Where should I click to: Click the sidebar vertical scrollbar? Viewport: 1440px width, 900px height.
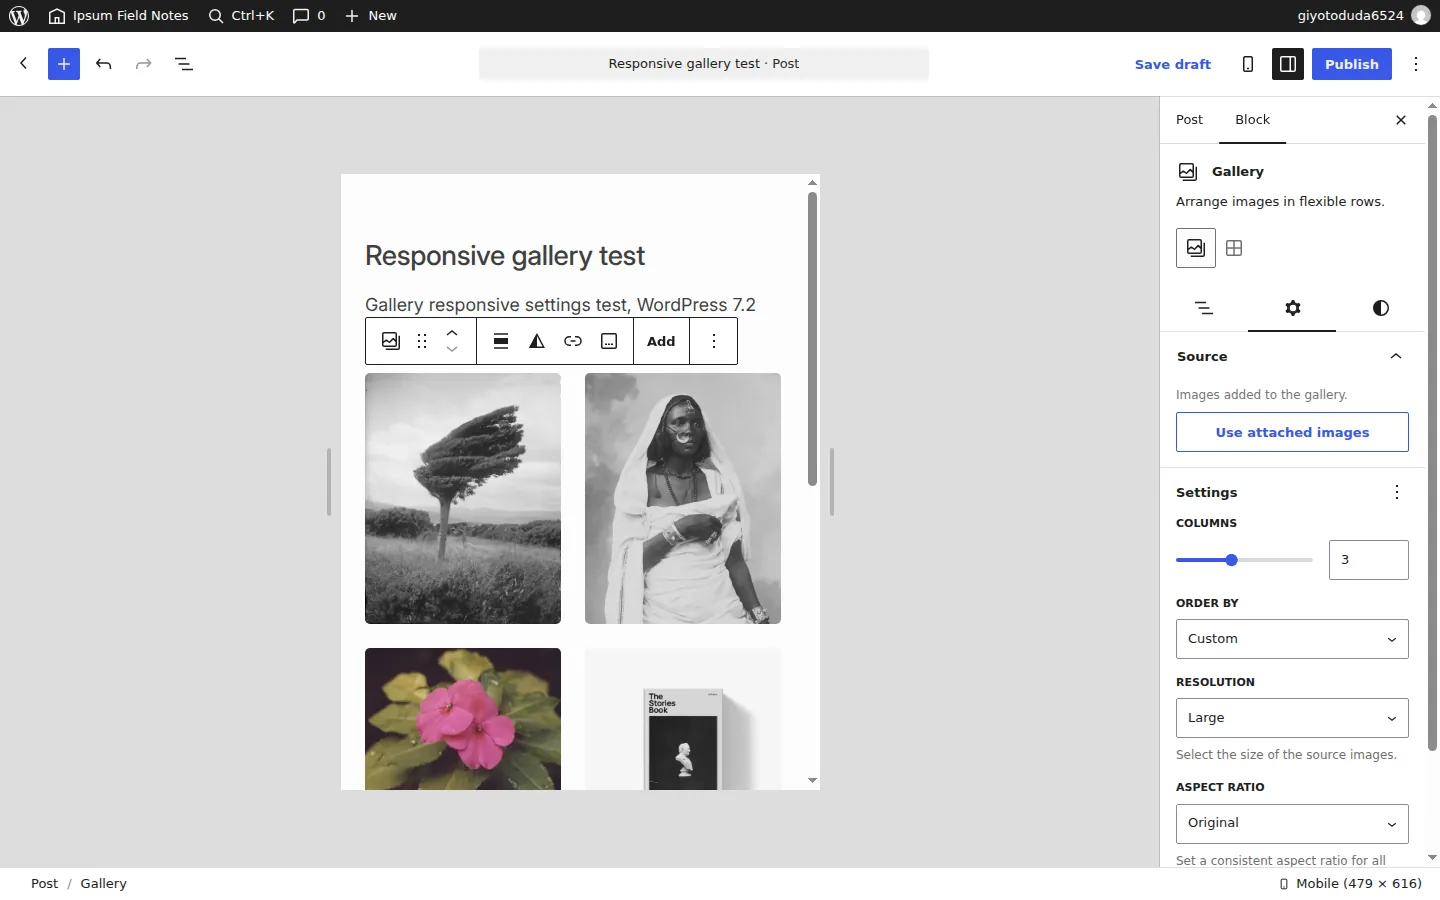pos(1432,431)
